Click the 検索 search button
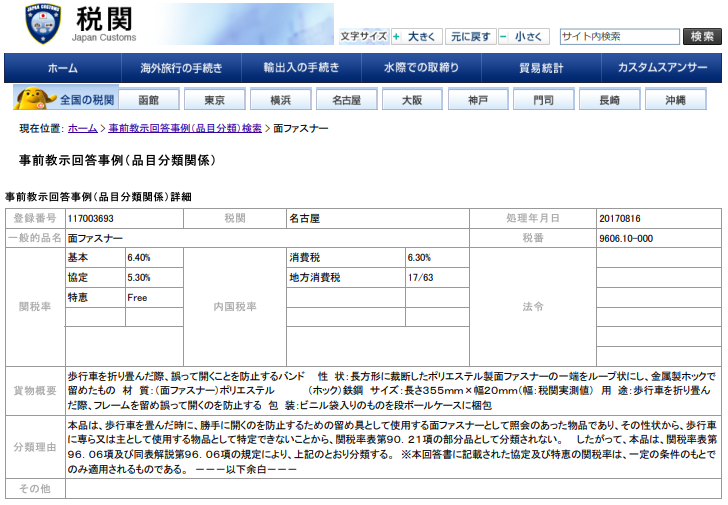The height and width of the screenshot is (505, 728). coord(702,37)
